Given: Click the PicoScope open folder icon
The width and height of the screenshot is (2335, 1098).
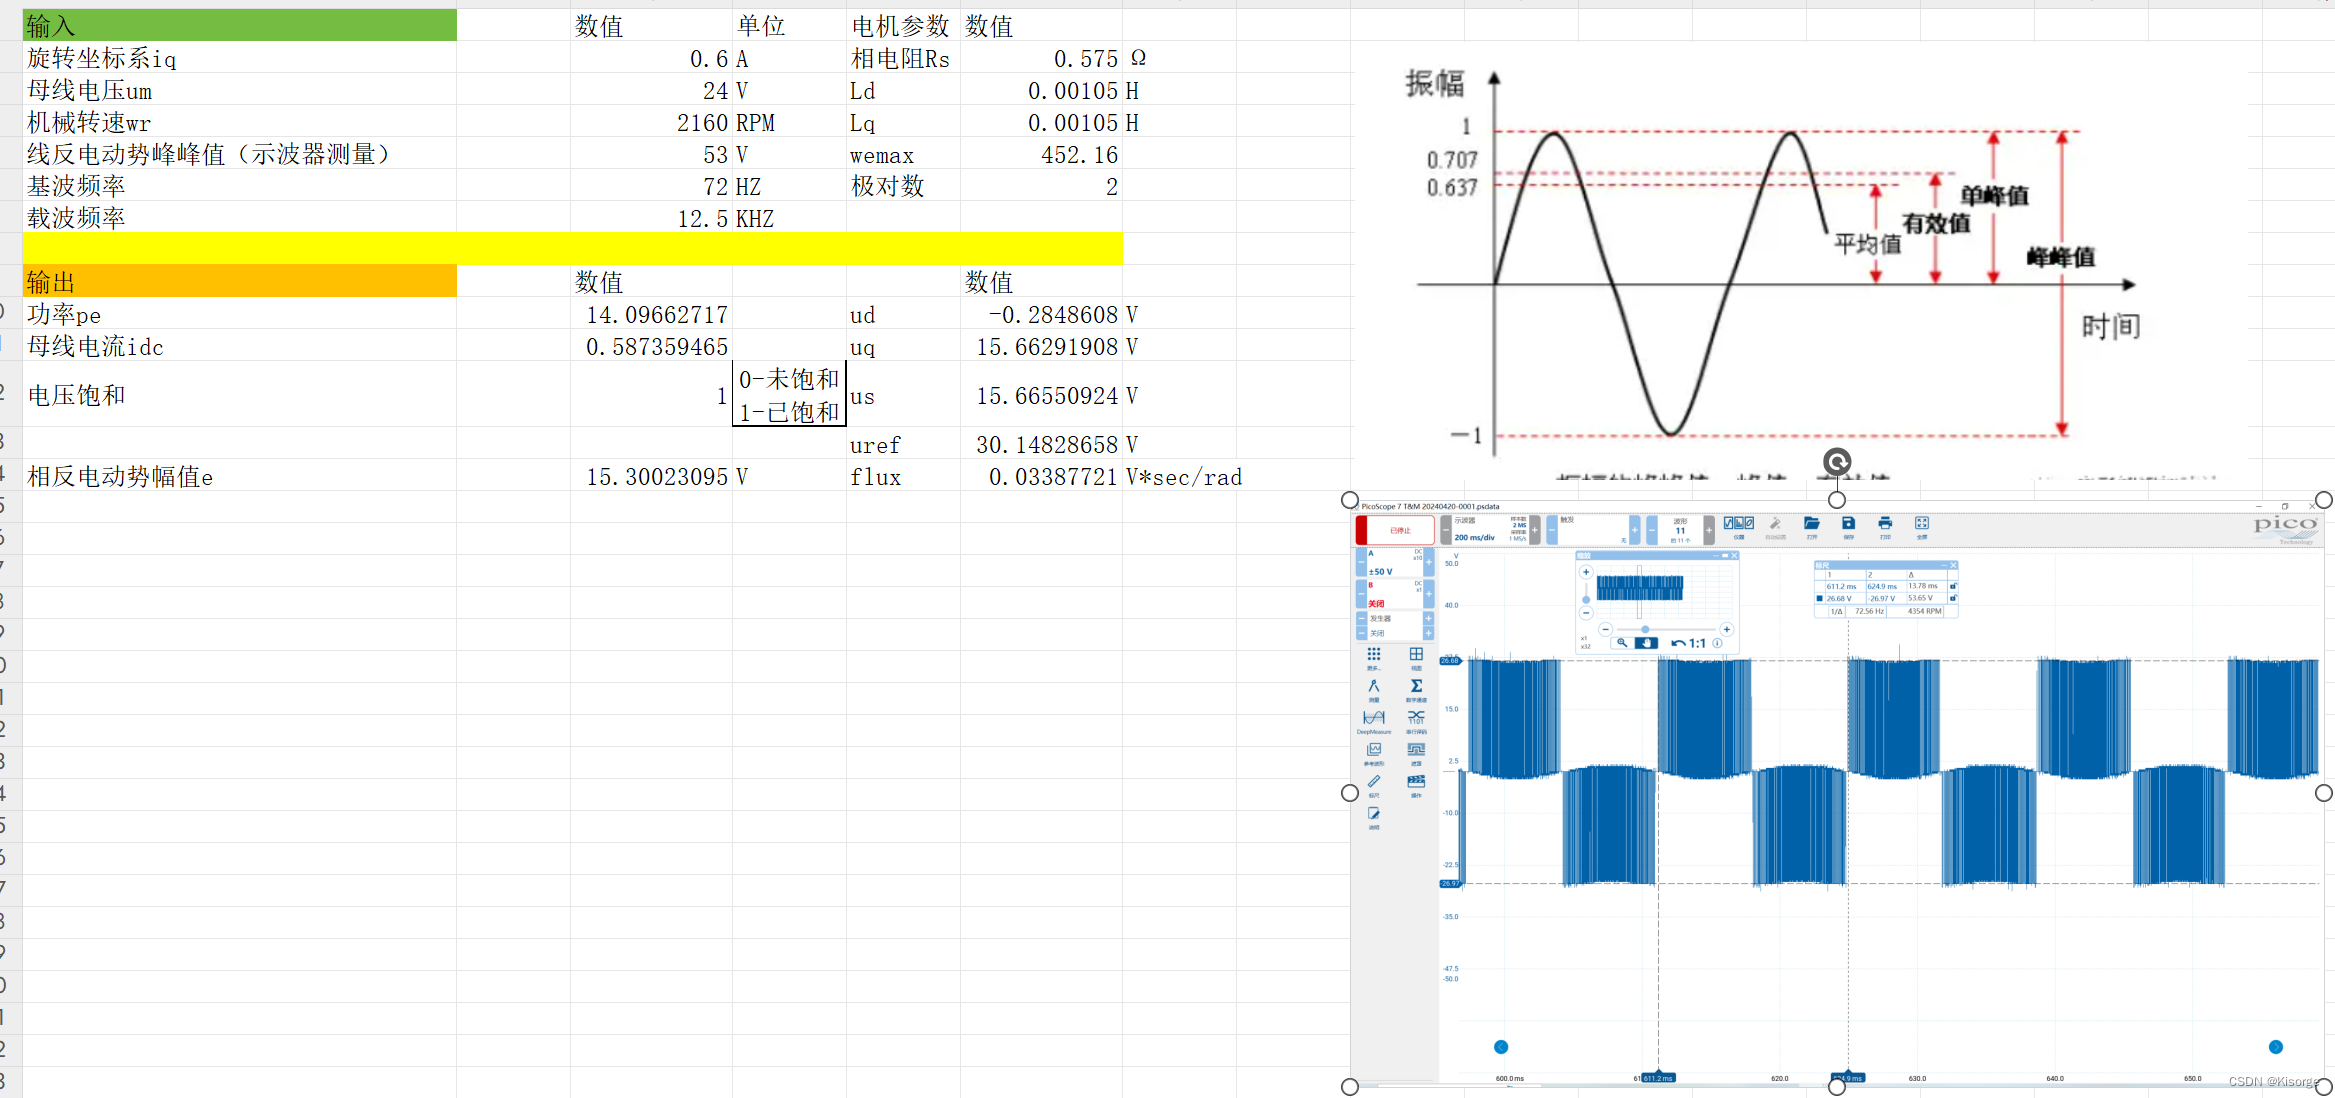Looking at the screenshot, I should (x=1811, y=523).
